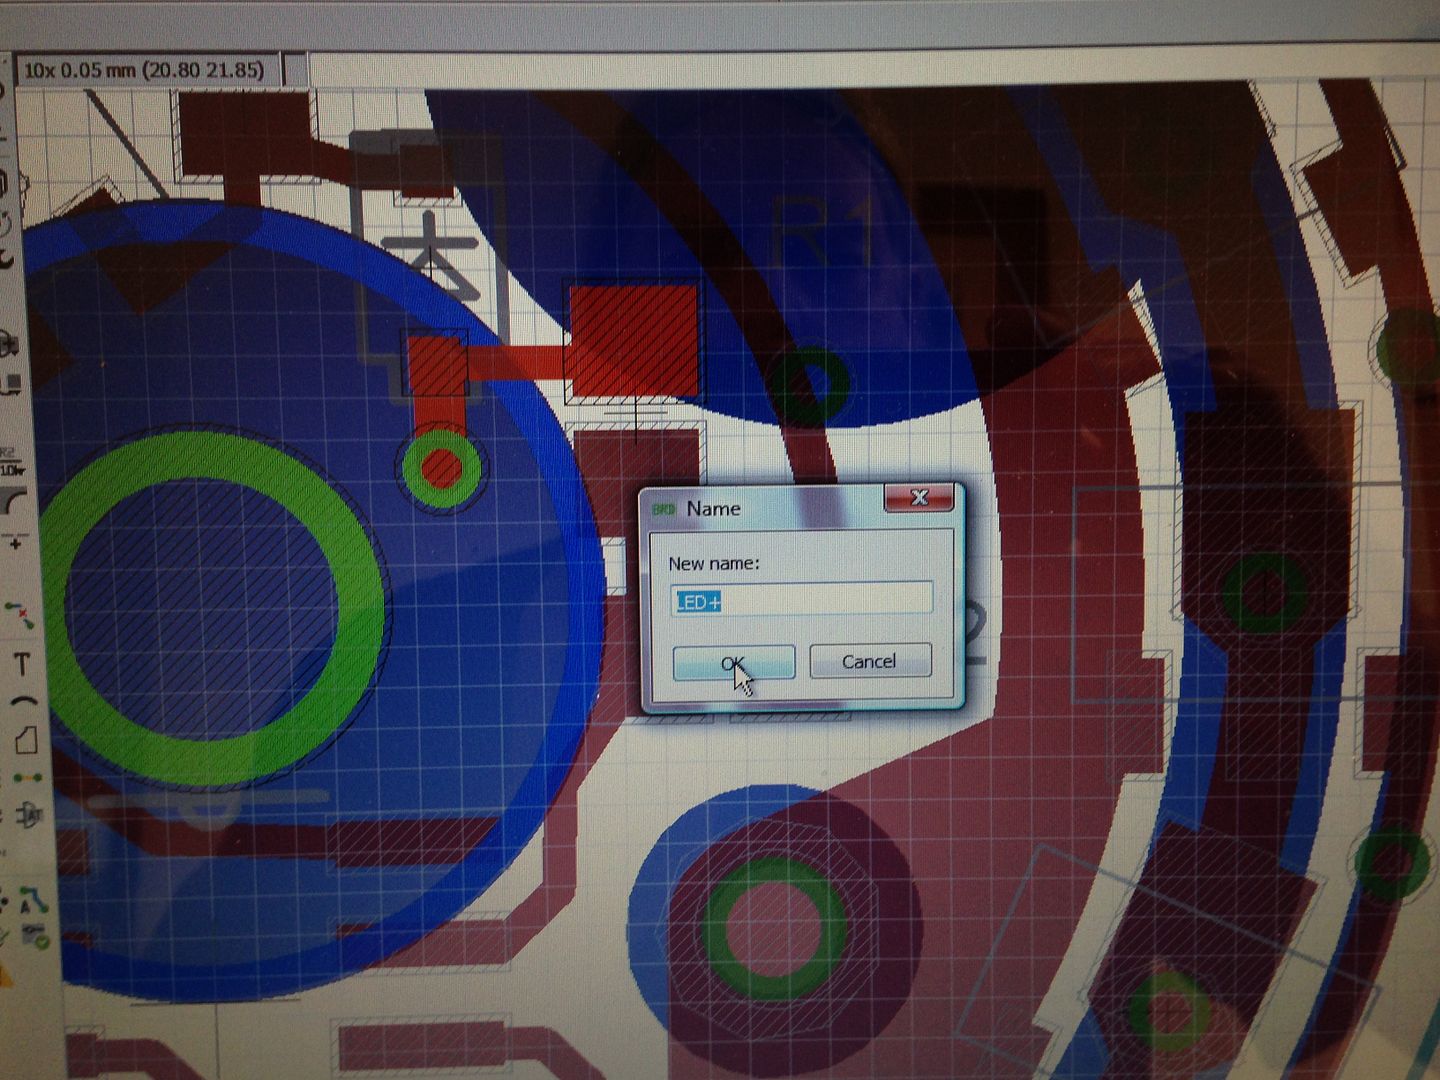The height and width of the screenshot is (1080, 1440).
Task: Select the Ripup tool
Action: 20,615
